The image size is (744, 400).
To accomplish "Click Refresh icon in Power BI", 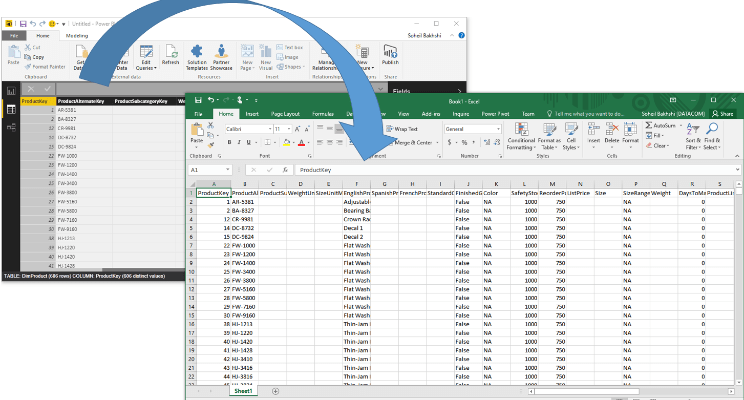I will (171, 54).
